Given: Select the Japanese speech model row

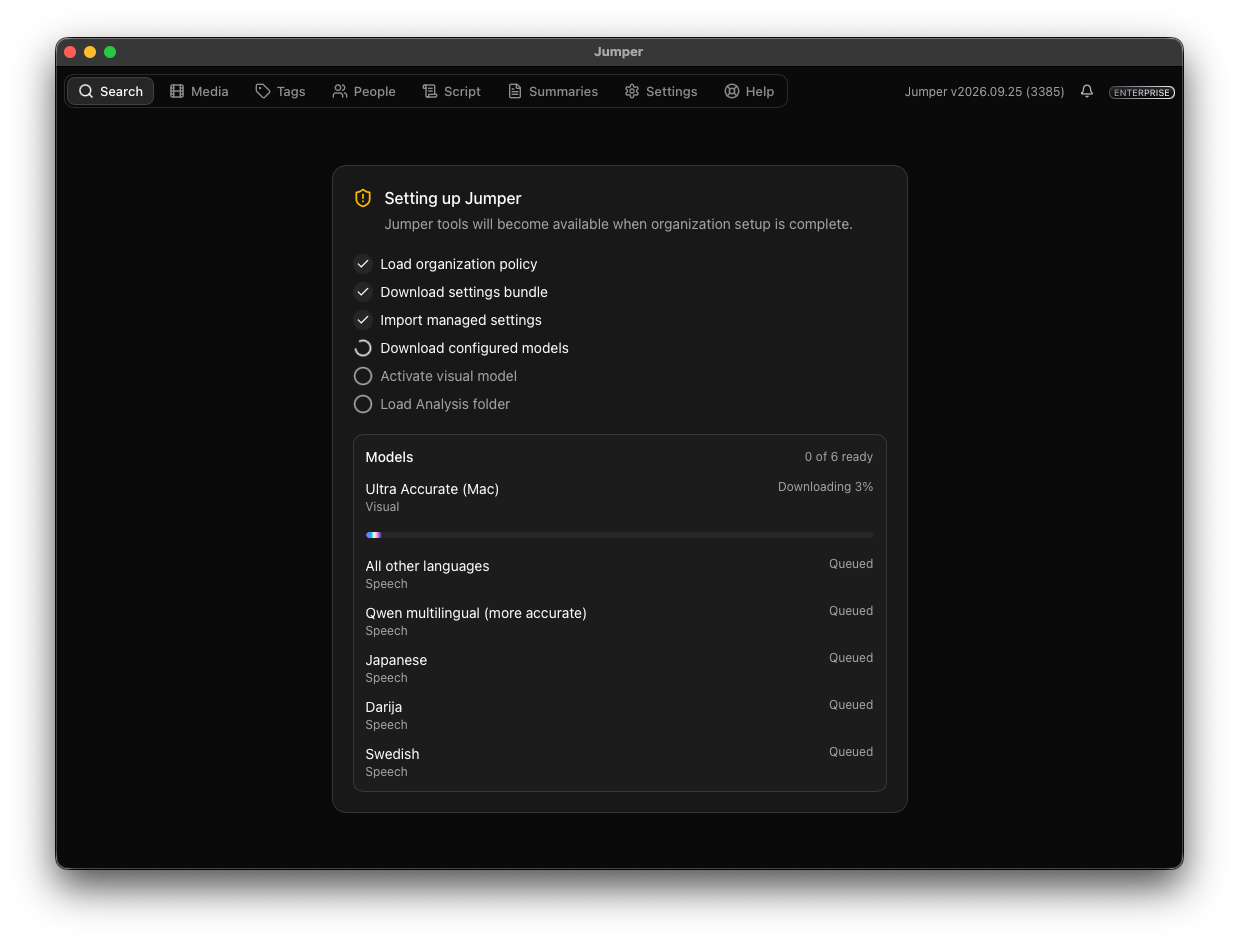Looking at the screenshot, I should click(x=619, y=668).
